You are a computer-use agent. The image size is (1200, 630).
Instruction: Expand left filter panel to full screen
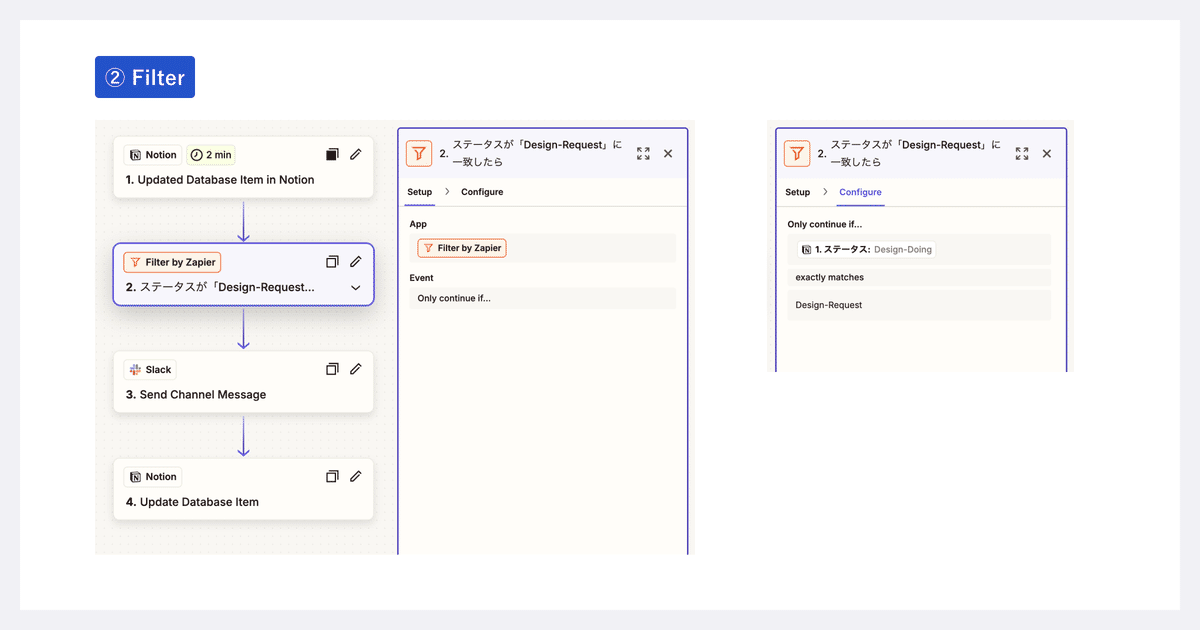pos(643,153)
